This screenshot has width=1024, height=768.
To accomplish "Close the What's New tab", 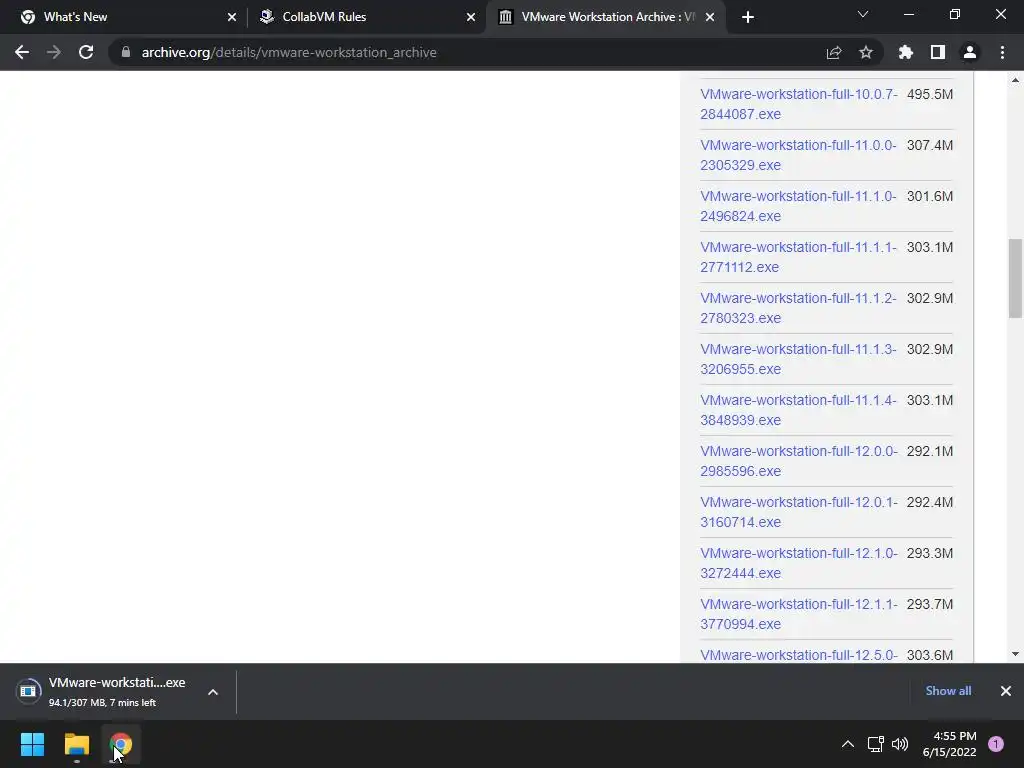I will (231, 17).
